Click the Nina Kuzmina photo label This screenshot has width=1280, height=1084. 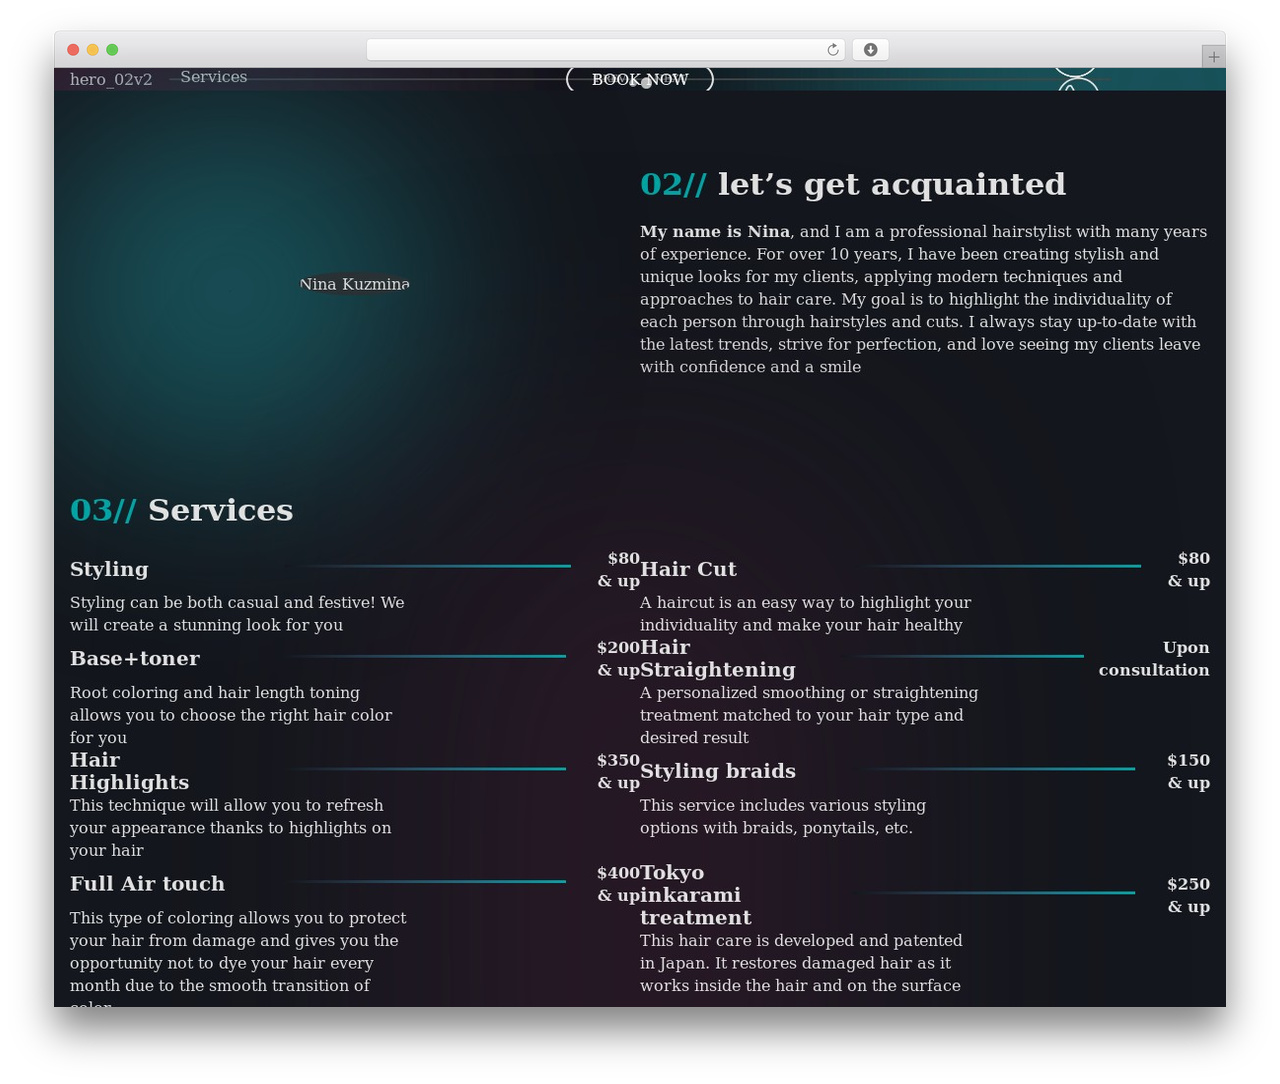tap(355, 284)
